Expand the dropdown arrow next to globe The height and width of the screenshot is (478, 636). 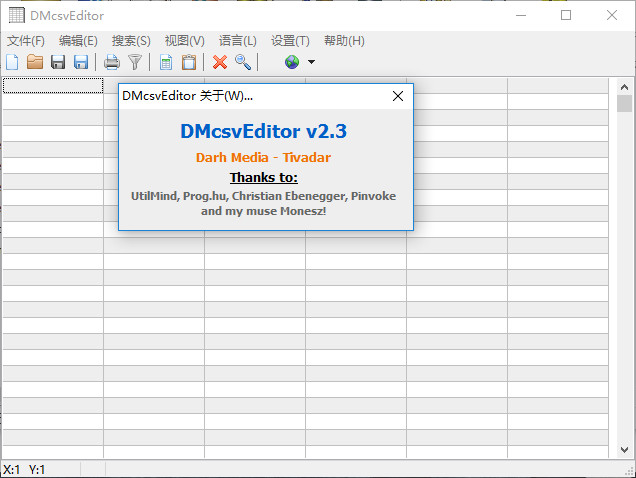coord(311,62)
